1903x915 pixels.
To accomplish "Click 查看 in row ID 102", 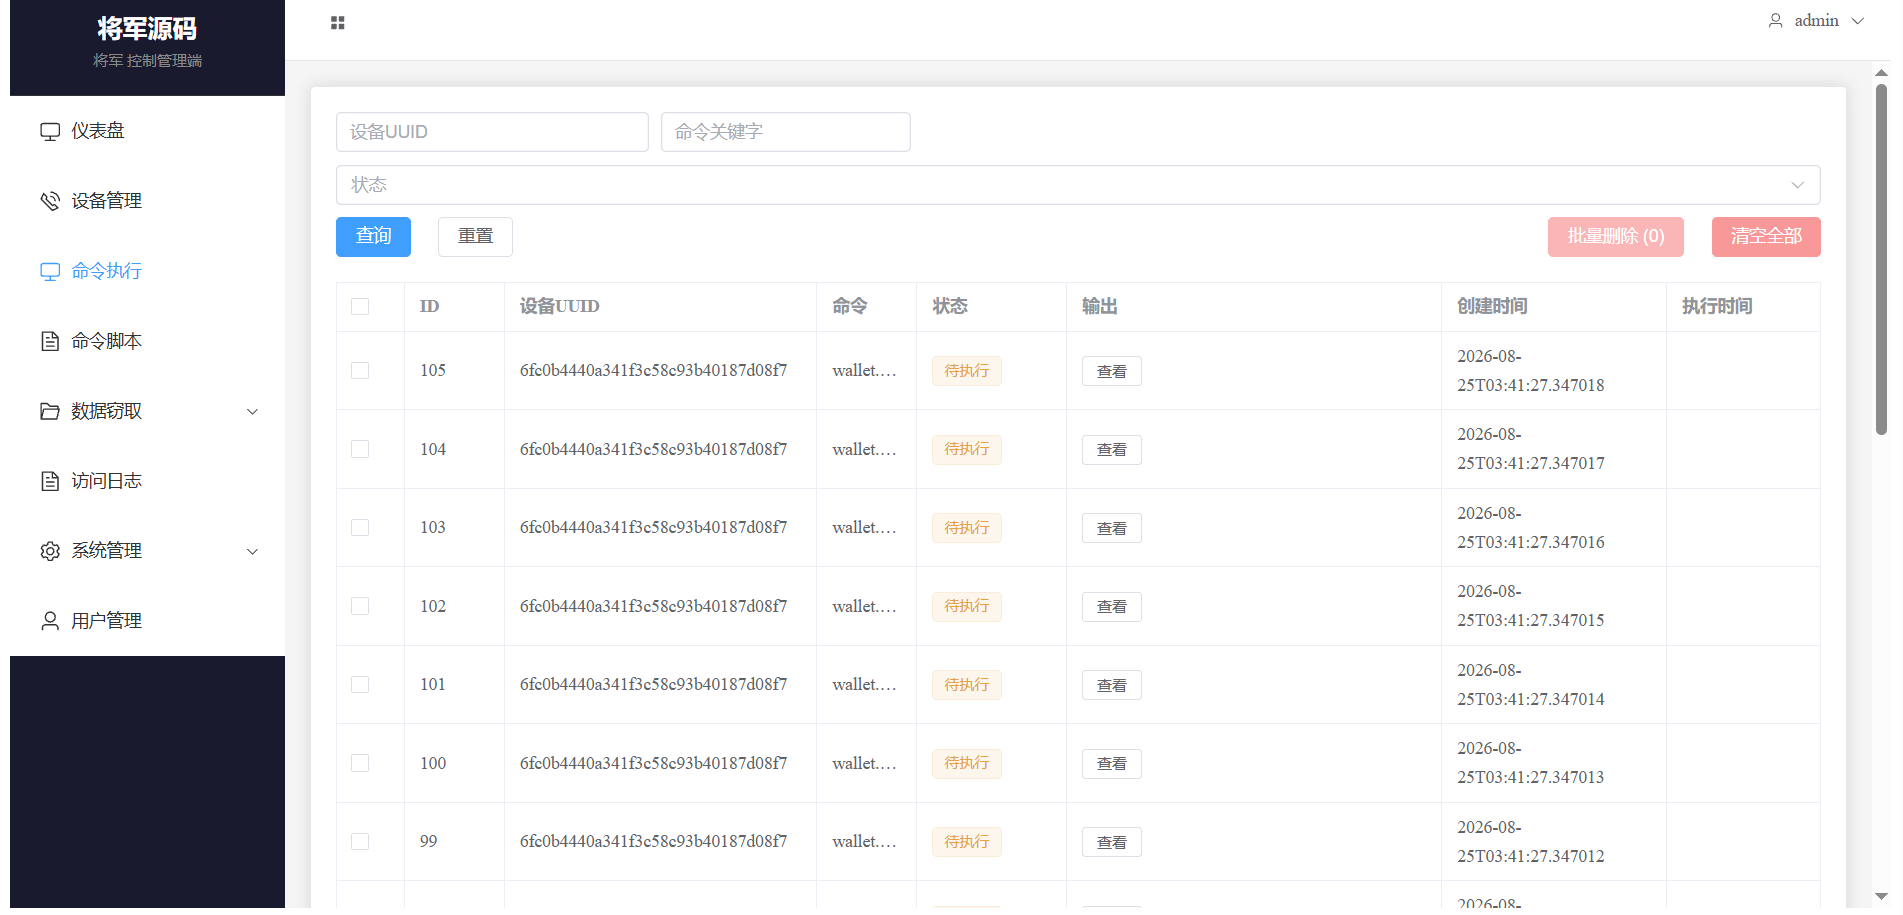I will tap(1112, 607).
